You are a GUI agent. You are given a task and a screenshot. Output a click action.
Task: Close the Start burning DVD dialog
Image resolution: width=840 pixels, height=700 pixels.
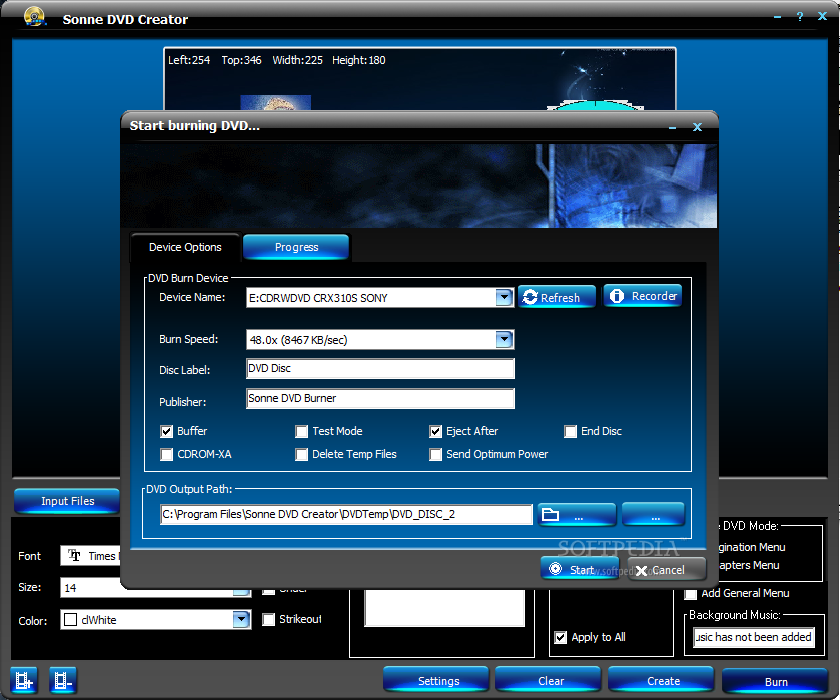point(697,127)
